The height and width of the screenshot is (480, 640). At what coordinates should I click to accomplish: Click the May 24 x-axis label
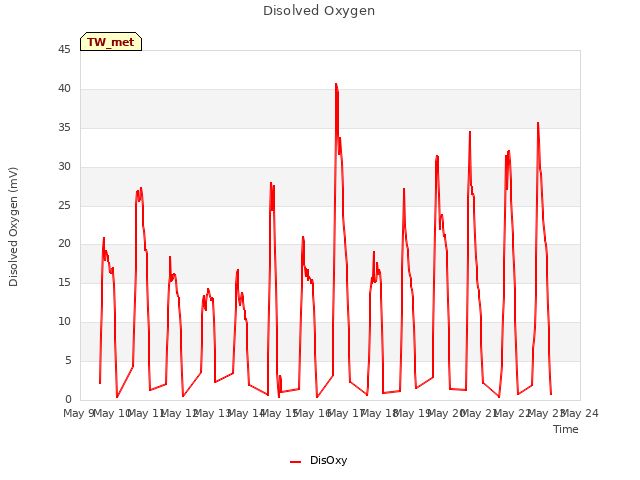(x=580, y=413)
